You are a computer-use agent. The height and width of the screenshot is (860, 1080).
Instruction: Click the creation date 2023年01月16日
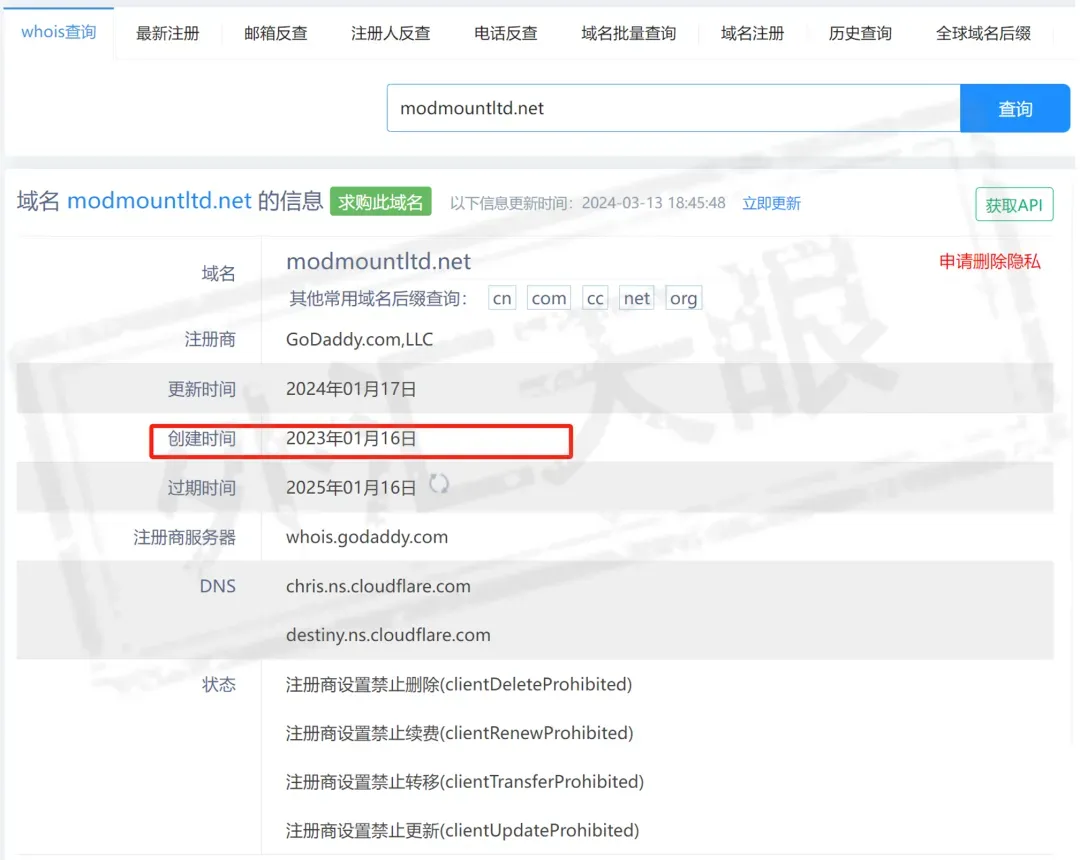[351, 439]
